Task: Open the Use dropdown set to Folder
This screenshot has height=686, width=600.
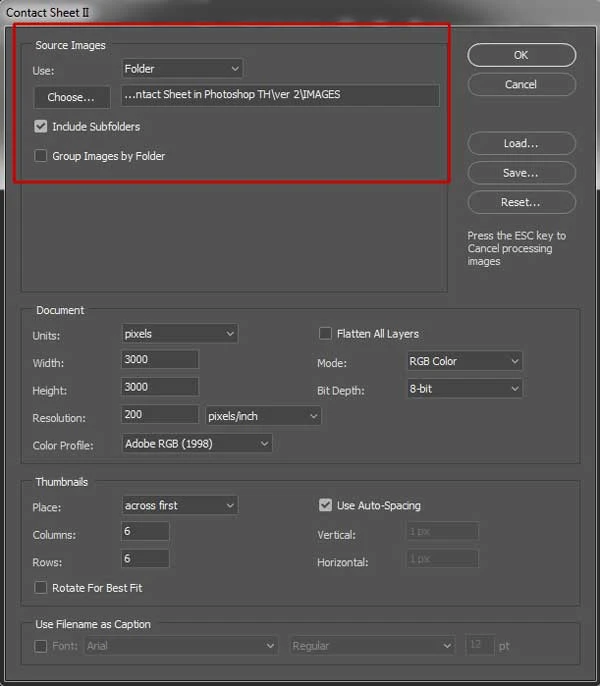Action: [182, 69]
